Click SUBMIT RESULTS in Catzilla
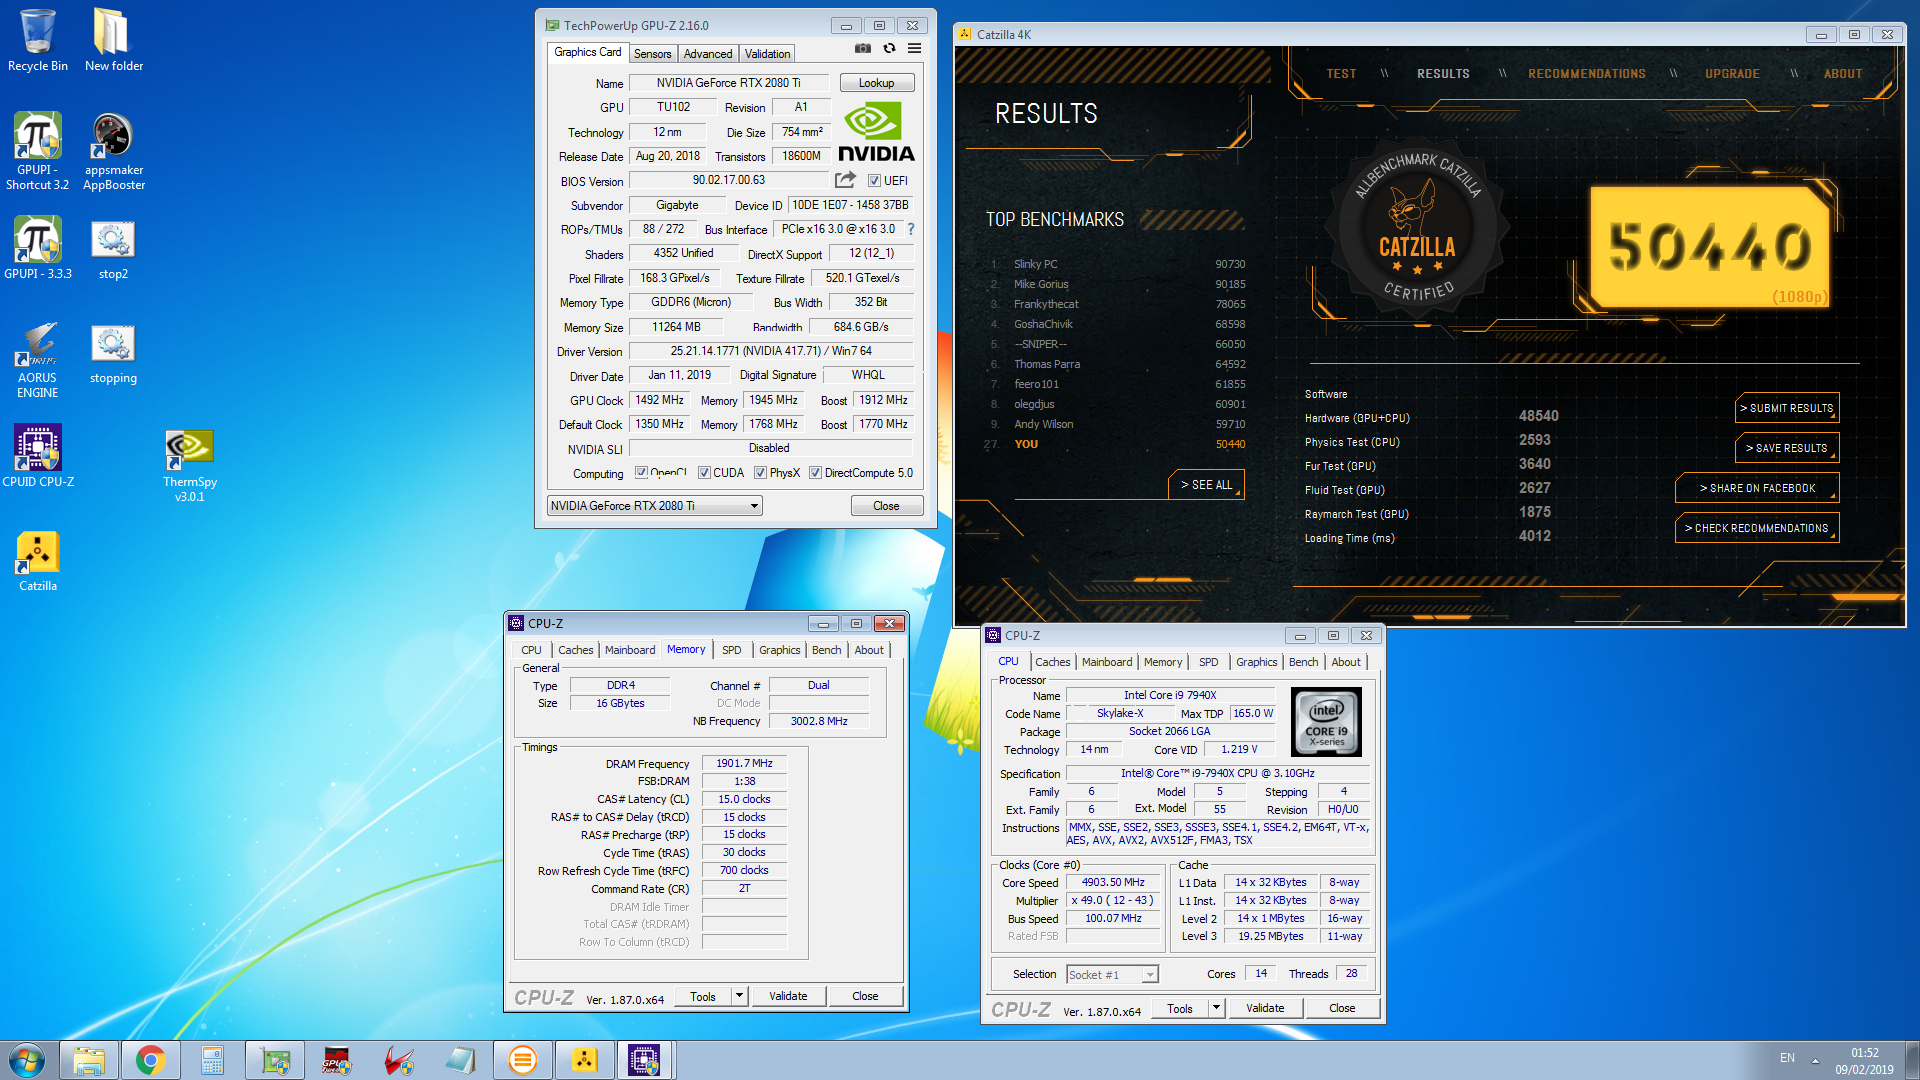The image size is (1920, 1080). pos(1786,408)
